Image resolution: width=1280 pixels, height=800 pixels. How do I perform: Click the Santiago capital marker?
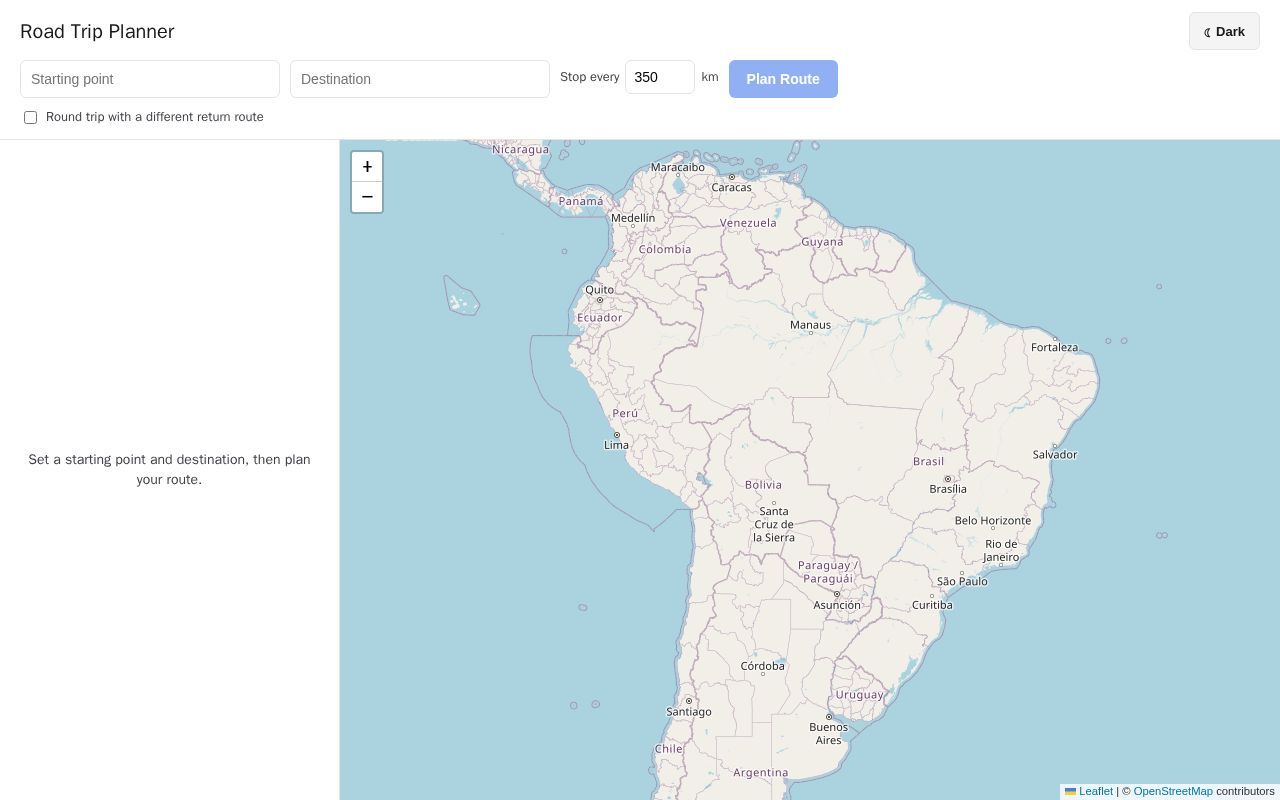689,701
